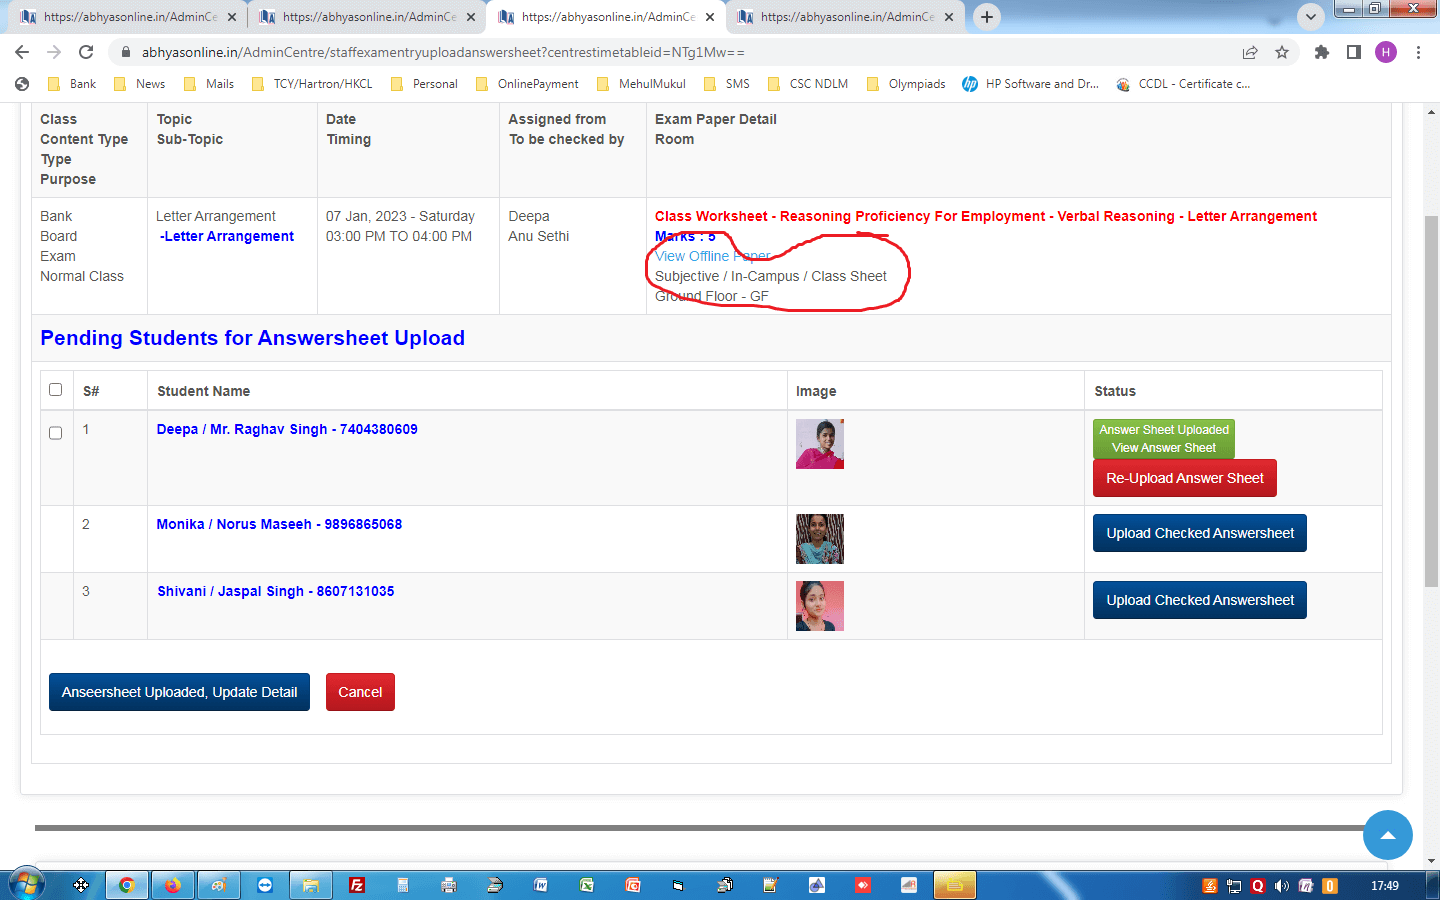Open a new browser tab
Screen dimensions: 1440x900
pyautogui.click(x=987, y=17)
